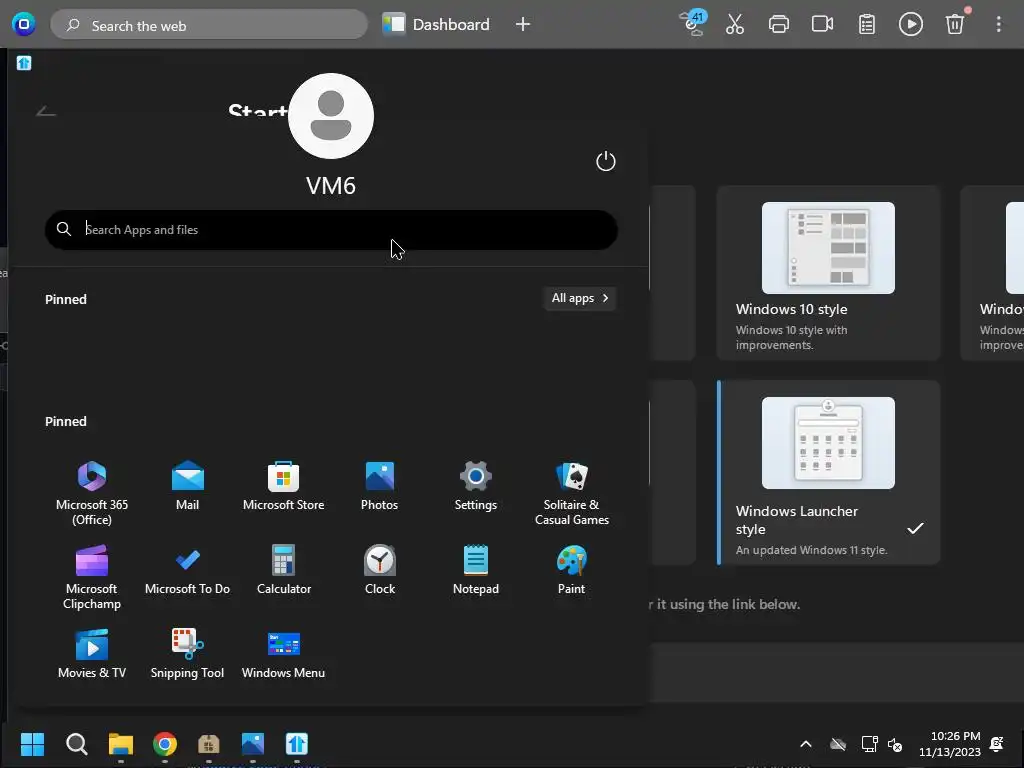This screenshot has height=768, width=1024.
Task: Click the taskbar search magnifier
Action: point(76,744)
